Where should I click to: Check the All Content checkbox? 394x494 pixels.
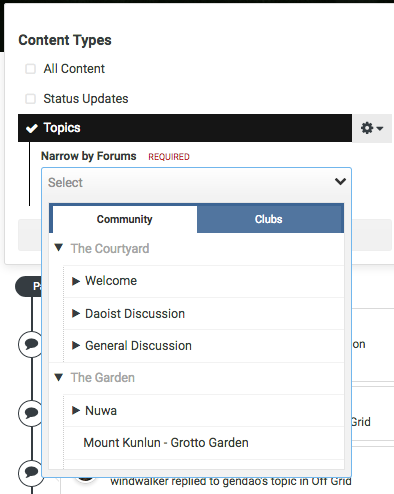point(31,69)
